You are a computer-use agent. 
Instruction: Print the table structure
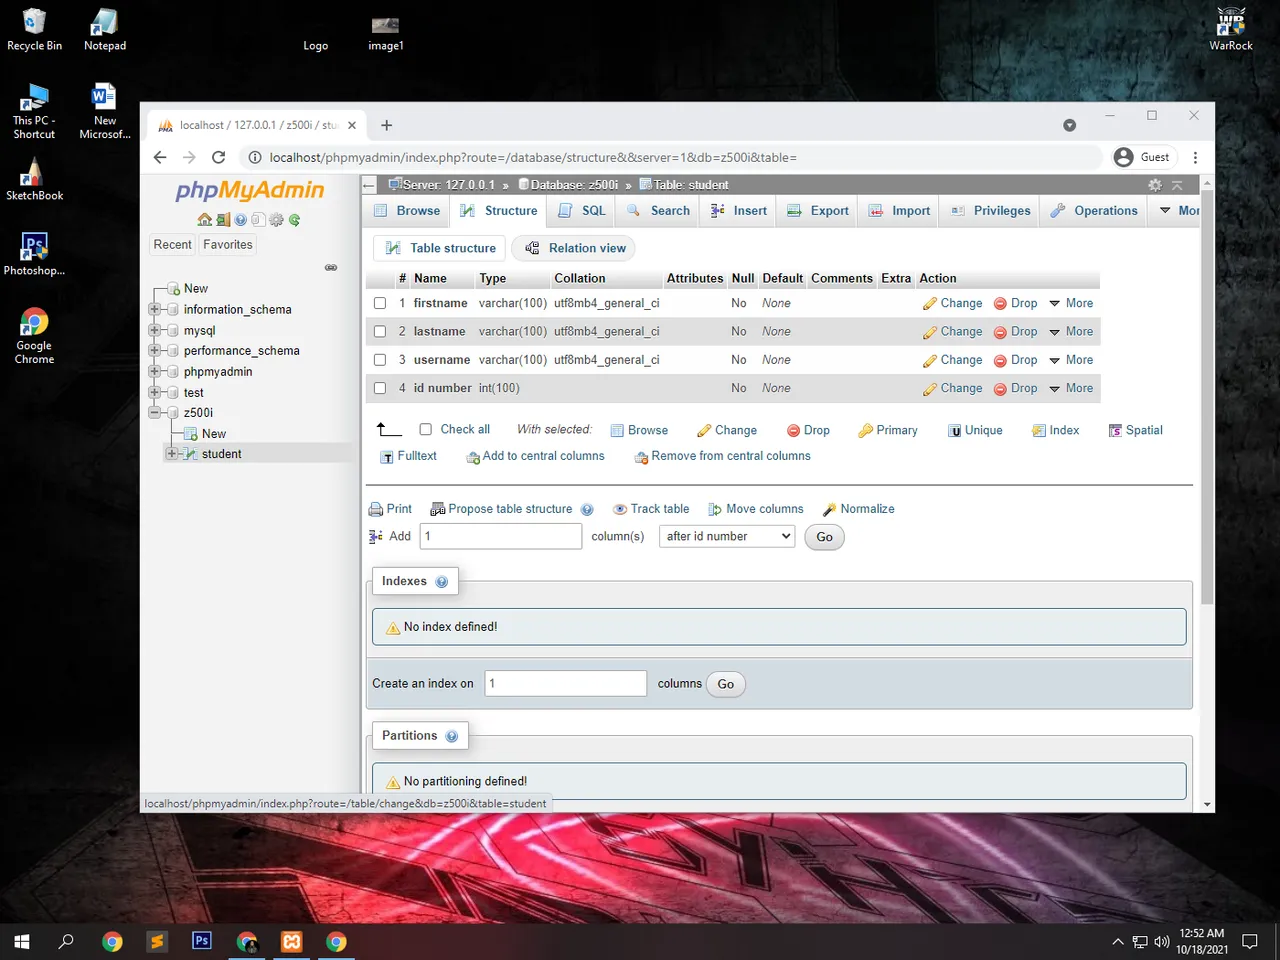click(x=390, y=509)
